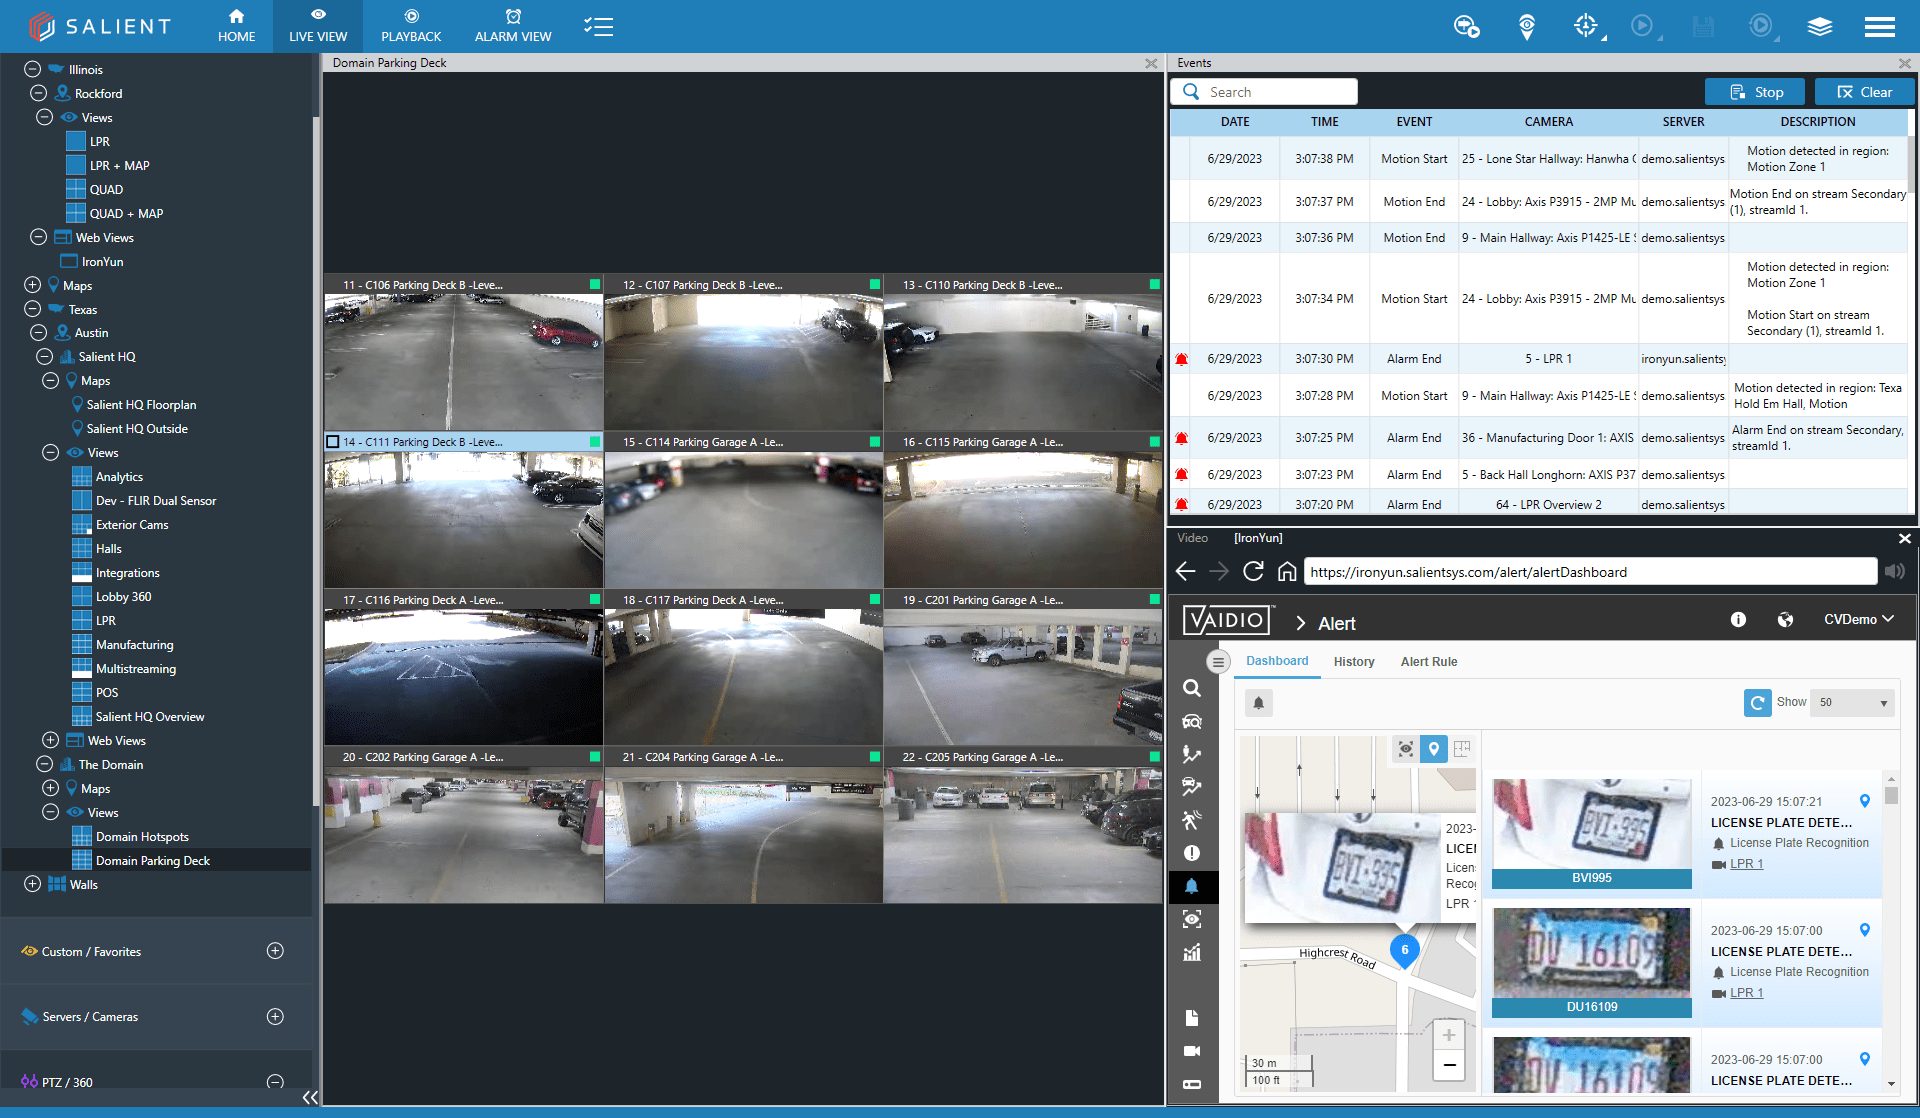Open the hamburger menu in top bar

point(1879,27)
